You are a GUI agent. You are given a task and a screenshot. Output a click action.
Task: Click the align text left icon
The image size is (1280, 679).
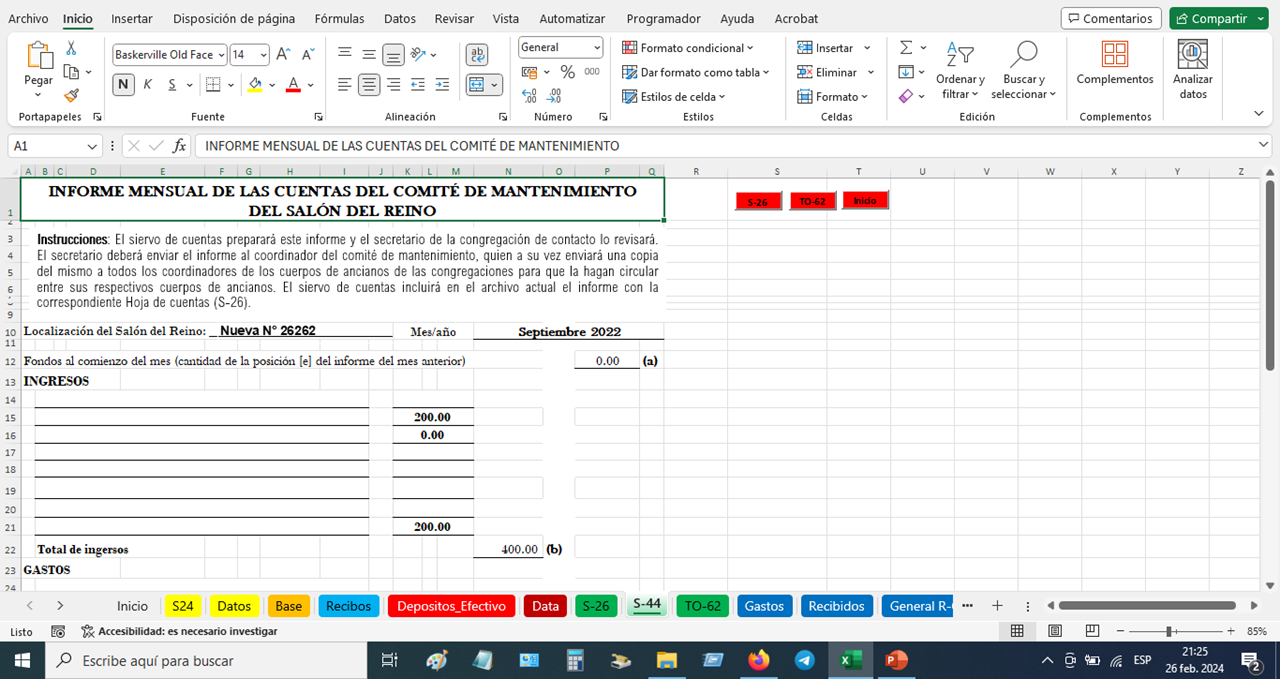coord(345,85)
